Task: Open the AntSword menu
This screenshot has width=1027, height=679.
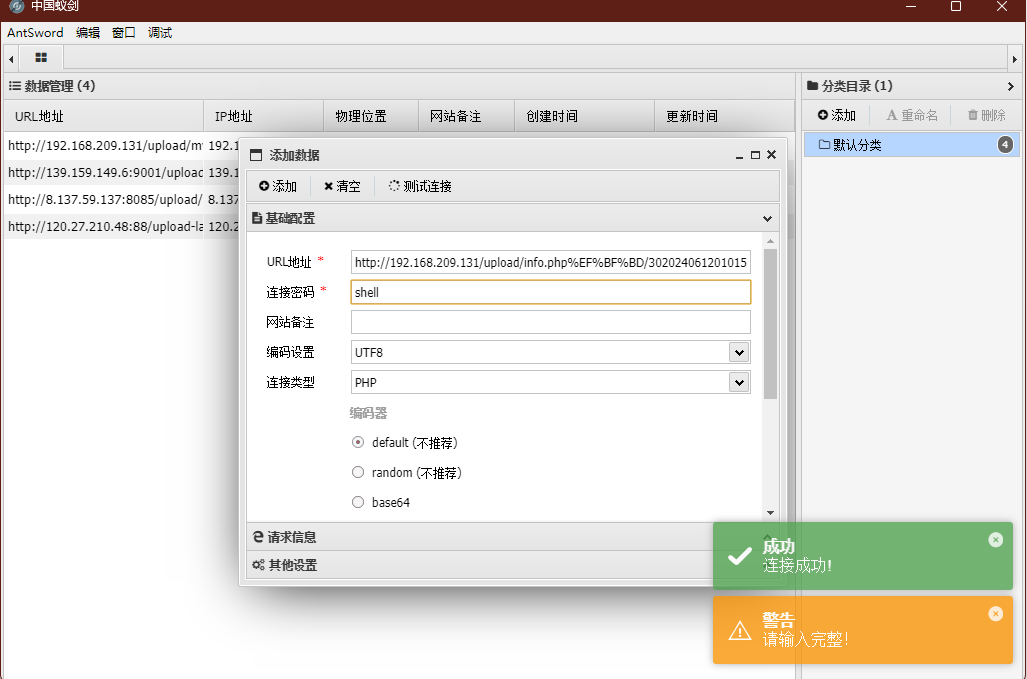Action: pyautogui.click(x=35, y=32)
